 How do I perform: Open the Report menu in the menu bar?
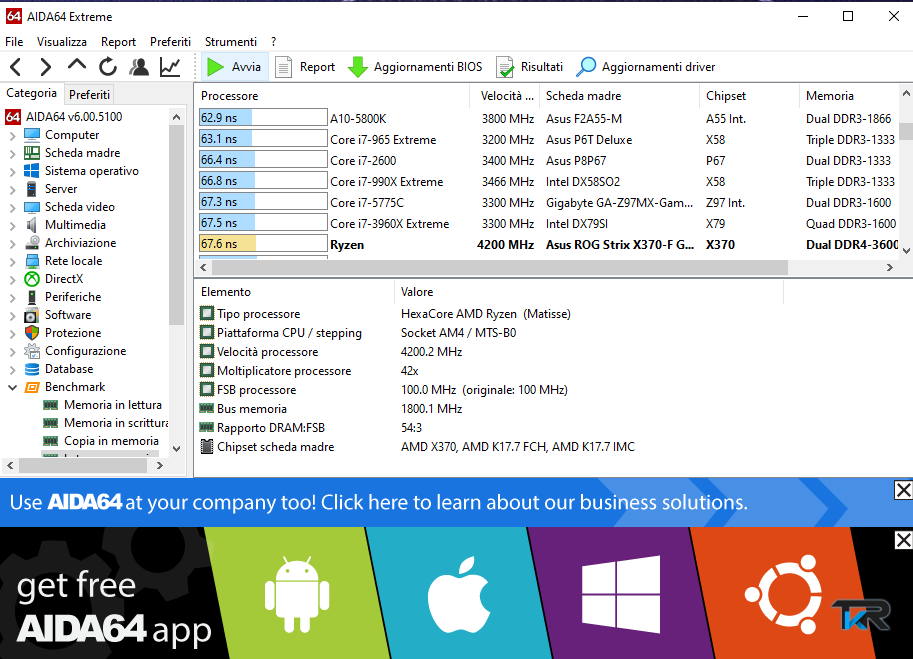pos(118,42)
